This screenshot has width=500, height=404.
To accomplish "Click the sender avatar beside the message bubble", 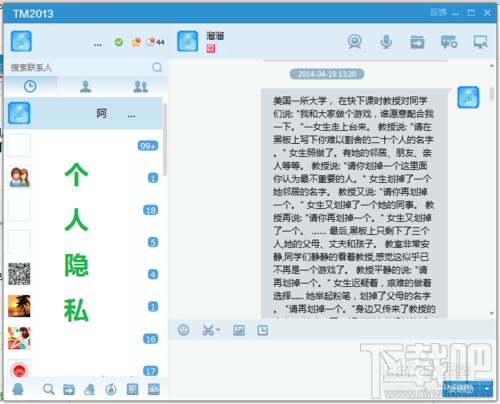I will (468, 97).
